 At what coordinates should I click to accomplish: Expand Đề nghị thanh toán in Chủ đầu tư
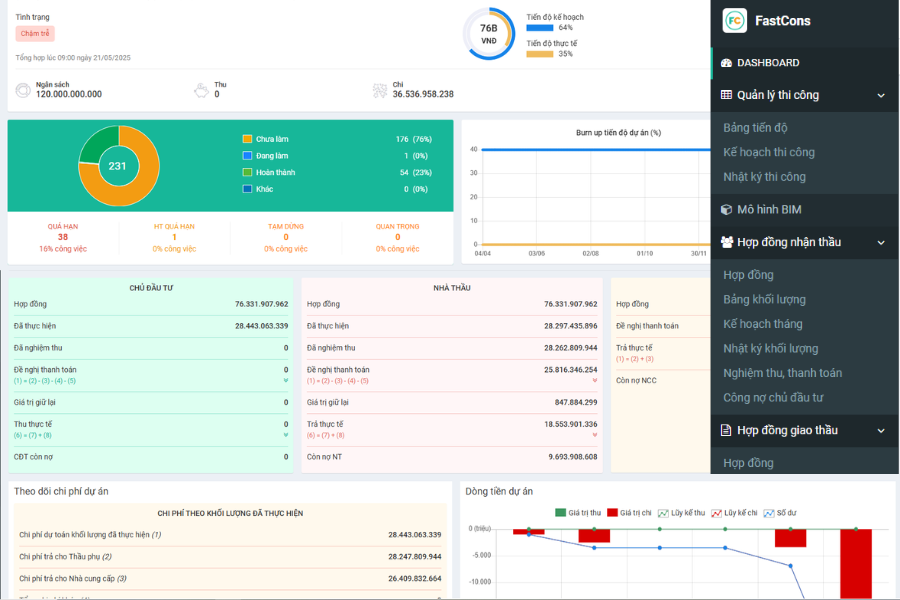[286, 381]
